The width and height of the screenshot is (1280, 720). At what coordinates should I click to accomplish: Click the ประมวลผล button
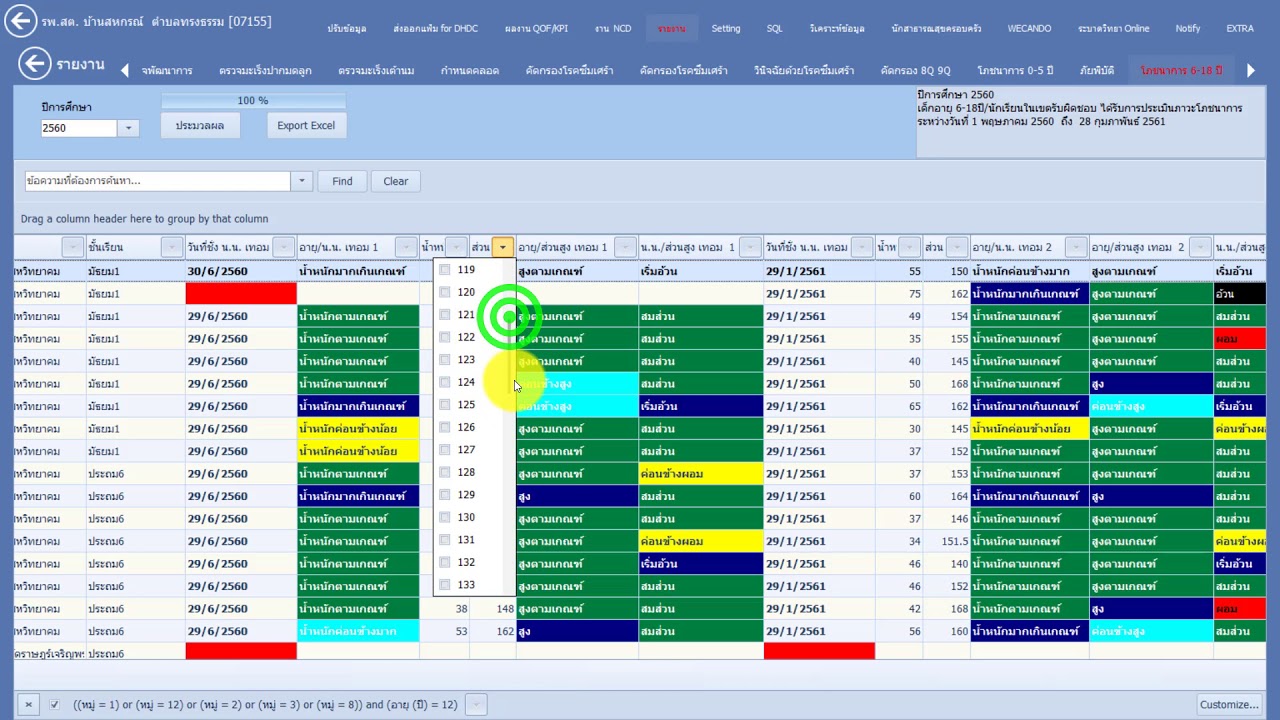[200, 125]
